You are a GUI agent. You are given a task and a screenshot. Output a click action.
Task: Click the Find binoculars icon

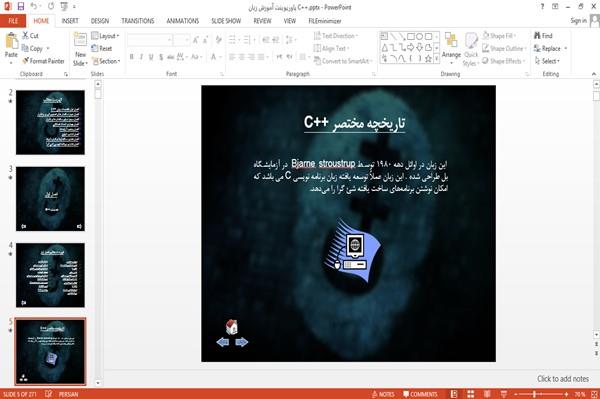pyautogui.click(x=537, y=35)
